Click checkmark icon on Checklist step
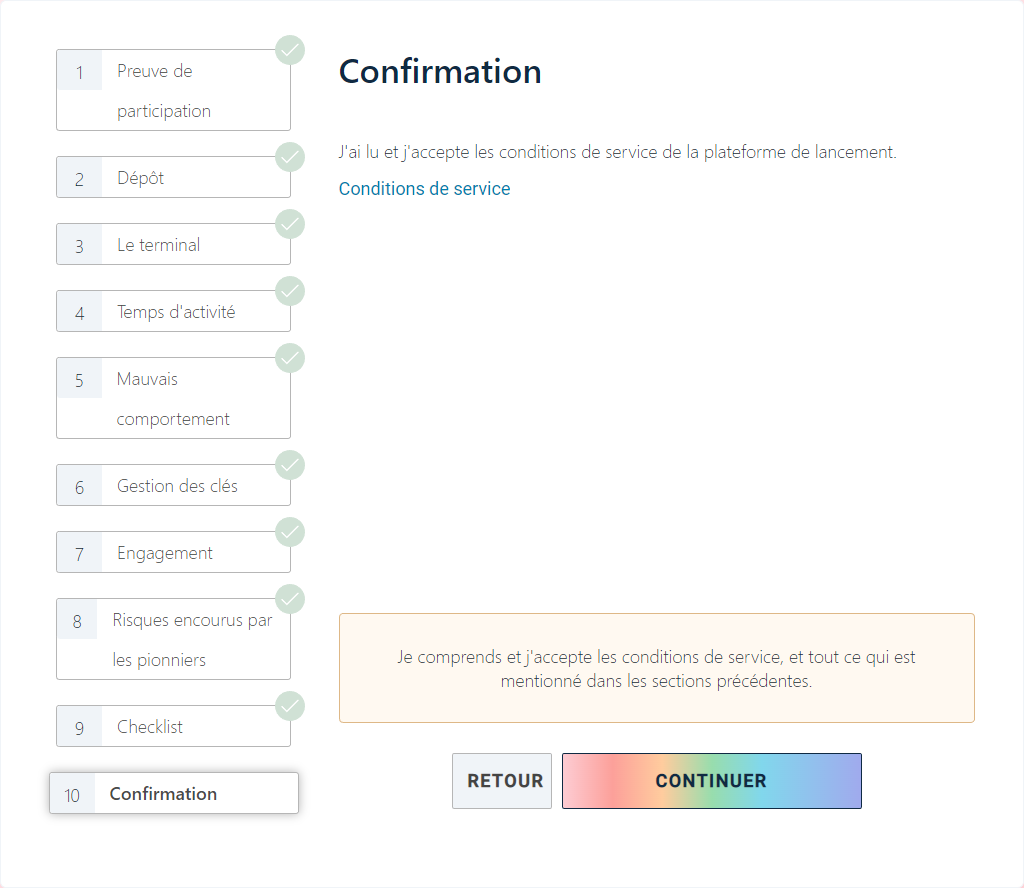Image resolution: width=1024 pixels, height=888 pixels. 290,706
